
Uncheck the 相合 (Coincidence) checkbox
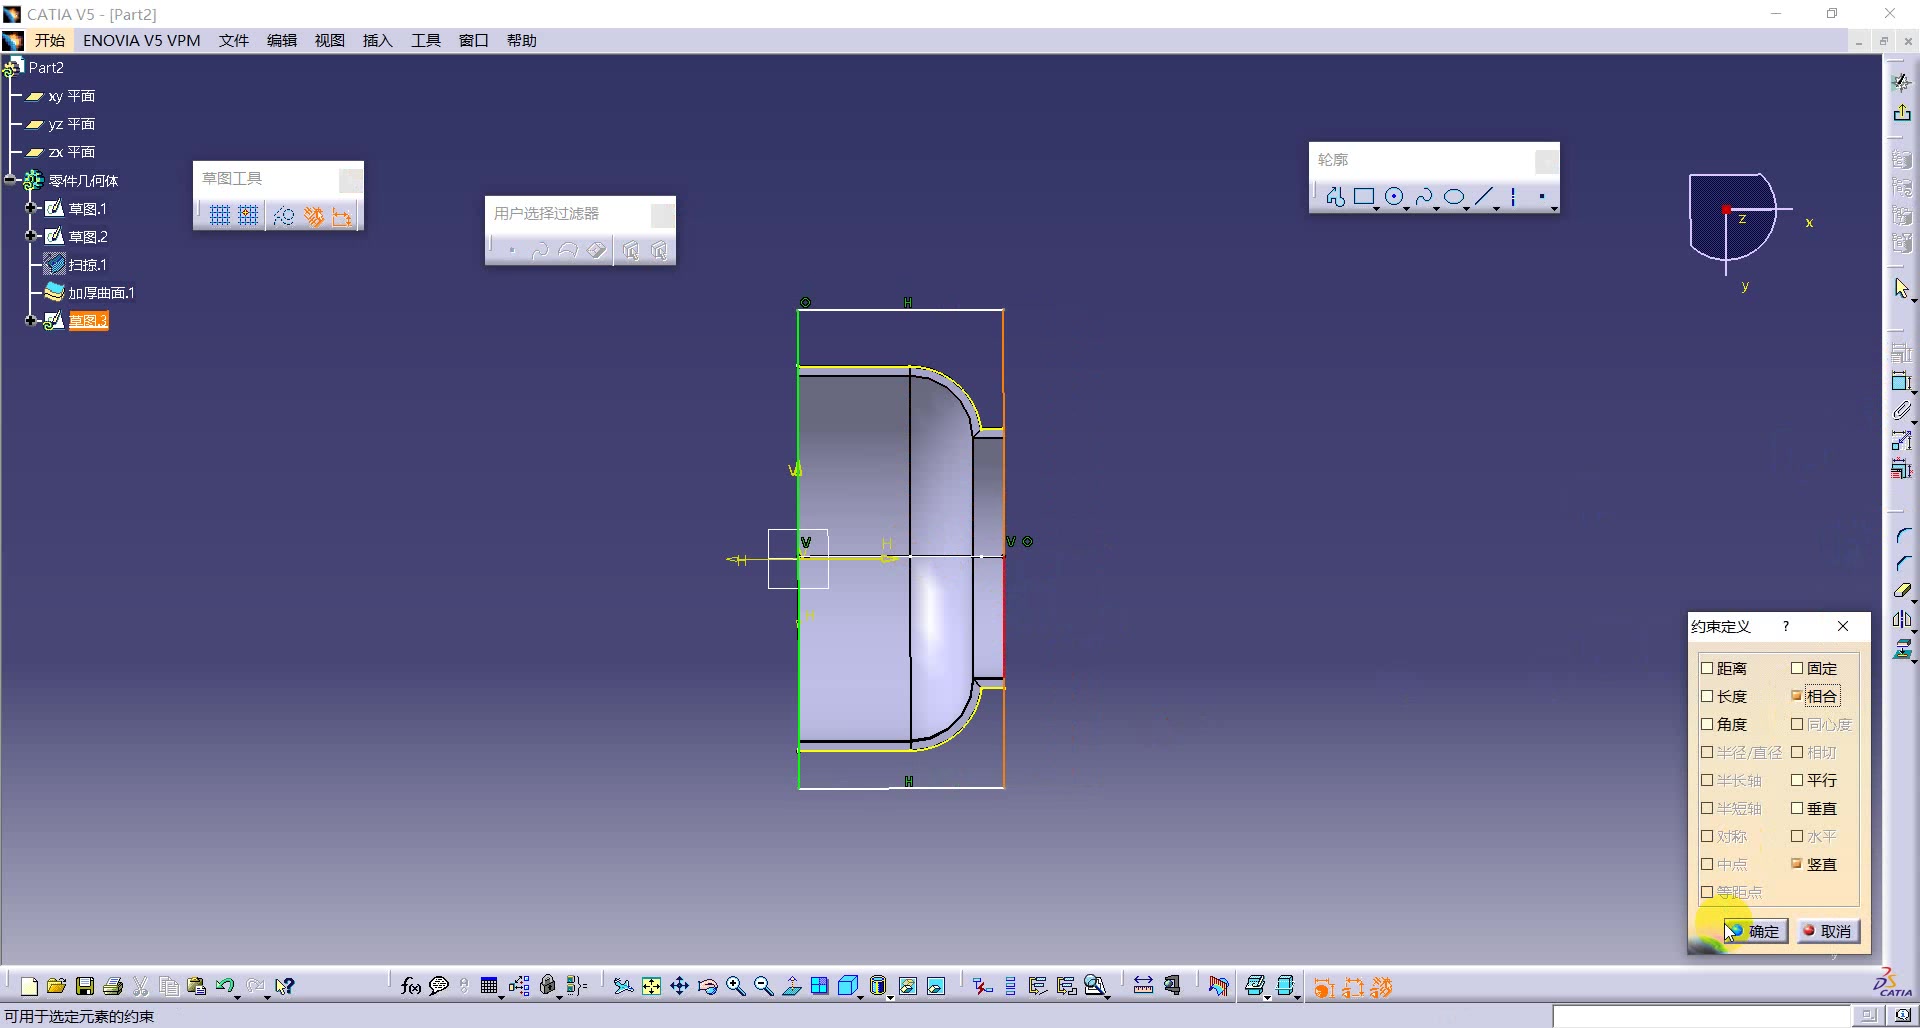coord(1797,696)
